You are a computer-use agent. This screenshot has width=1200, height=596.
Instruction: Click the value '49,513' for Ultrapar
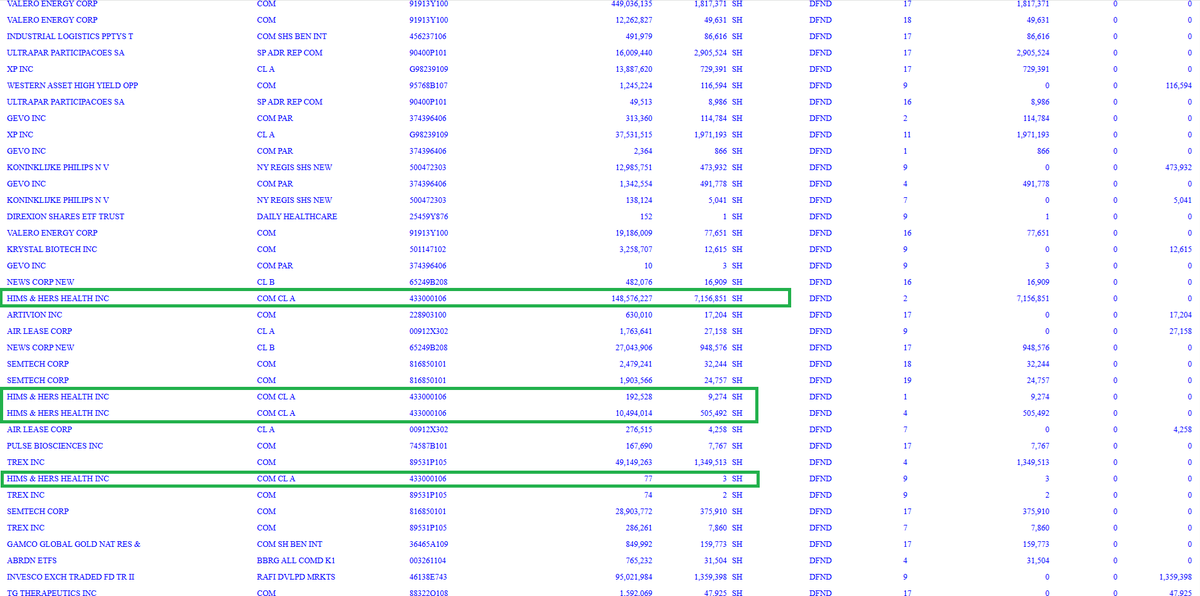tap(641, 101)
